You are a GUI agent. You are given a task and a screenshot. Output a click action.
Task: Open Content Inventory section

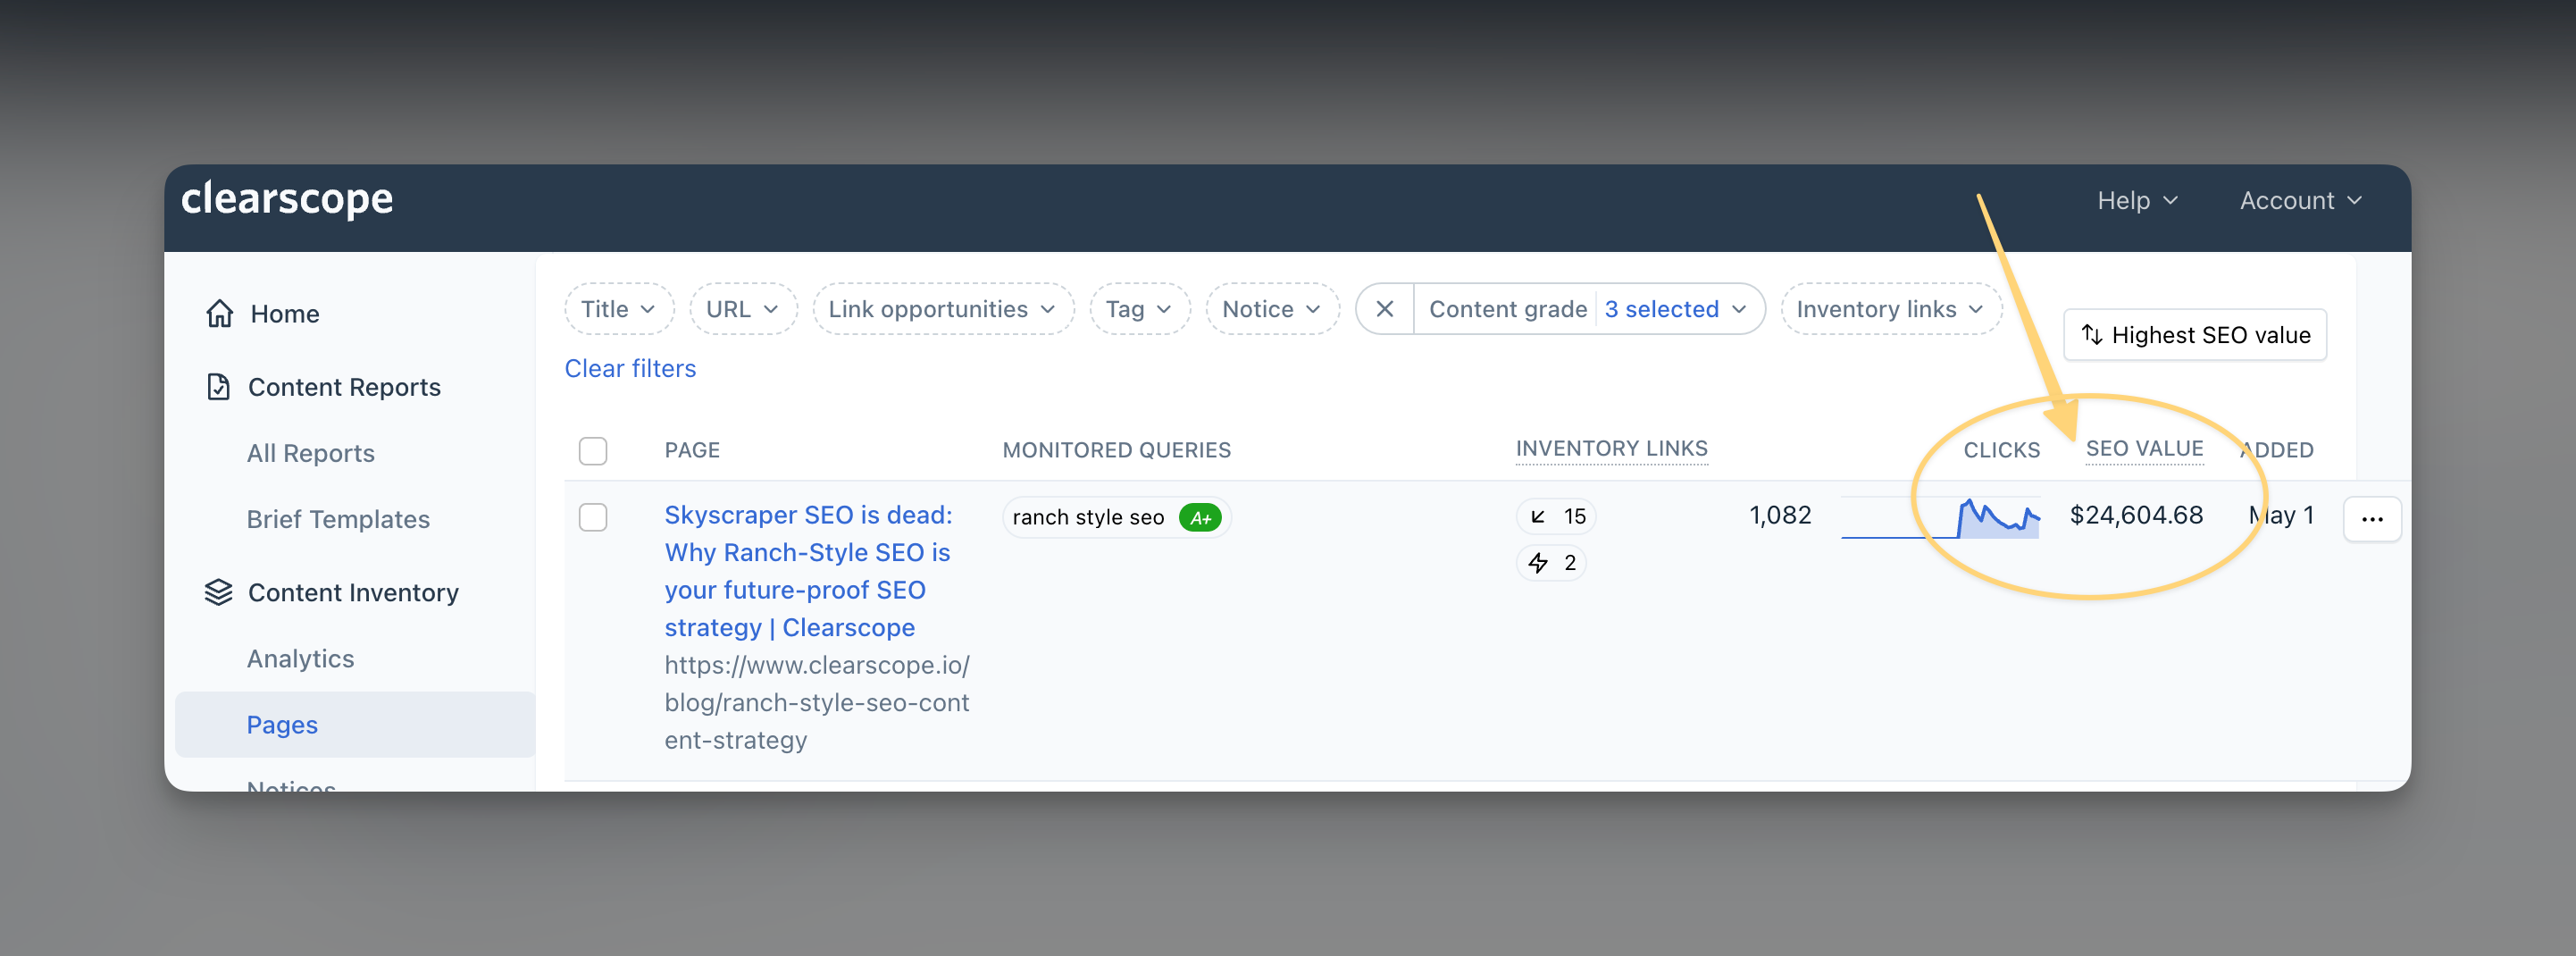(353, 593)
